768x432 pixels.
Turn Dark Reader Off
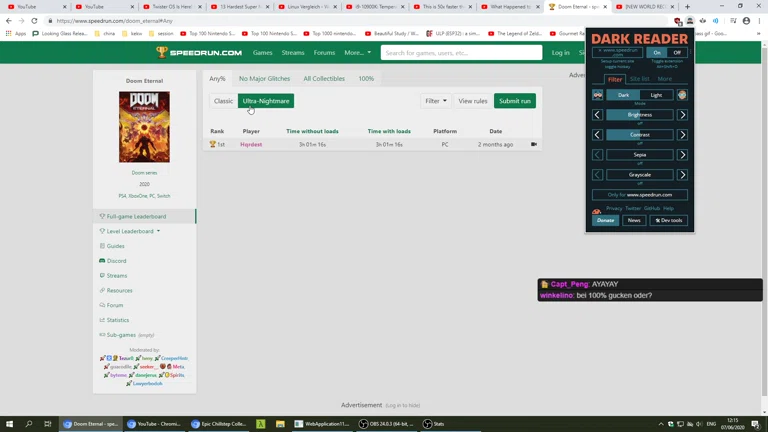point(677,53)
